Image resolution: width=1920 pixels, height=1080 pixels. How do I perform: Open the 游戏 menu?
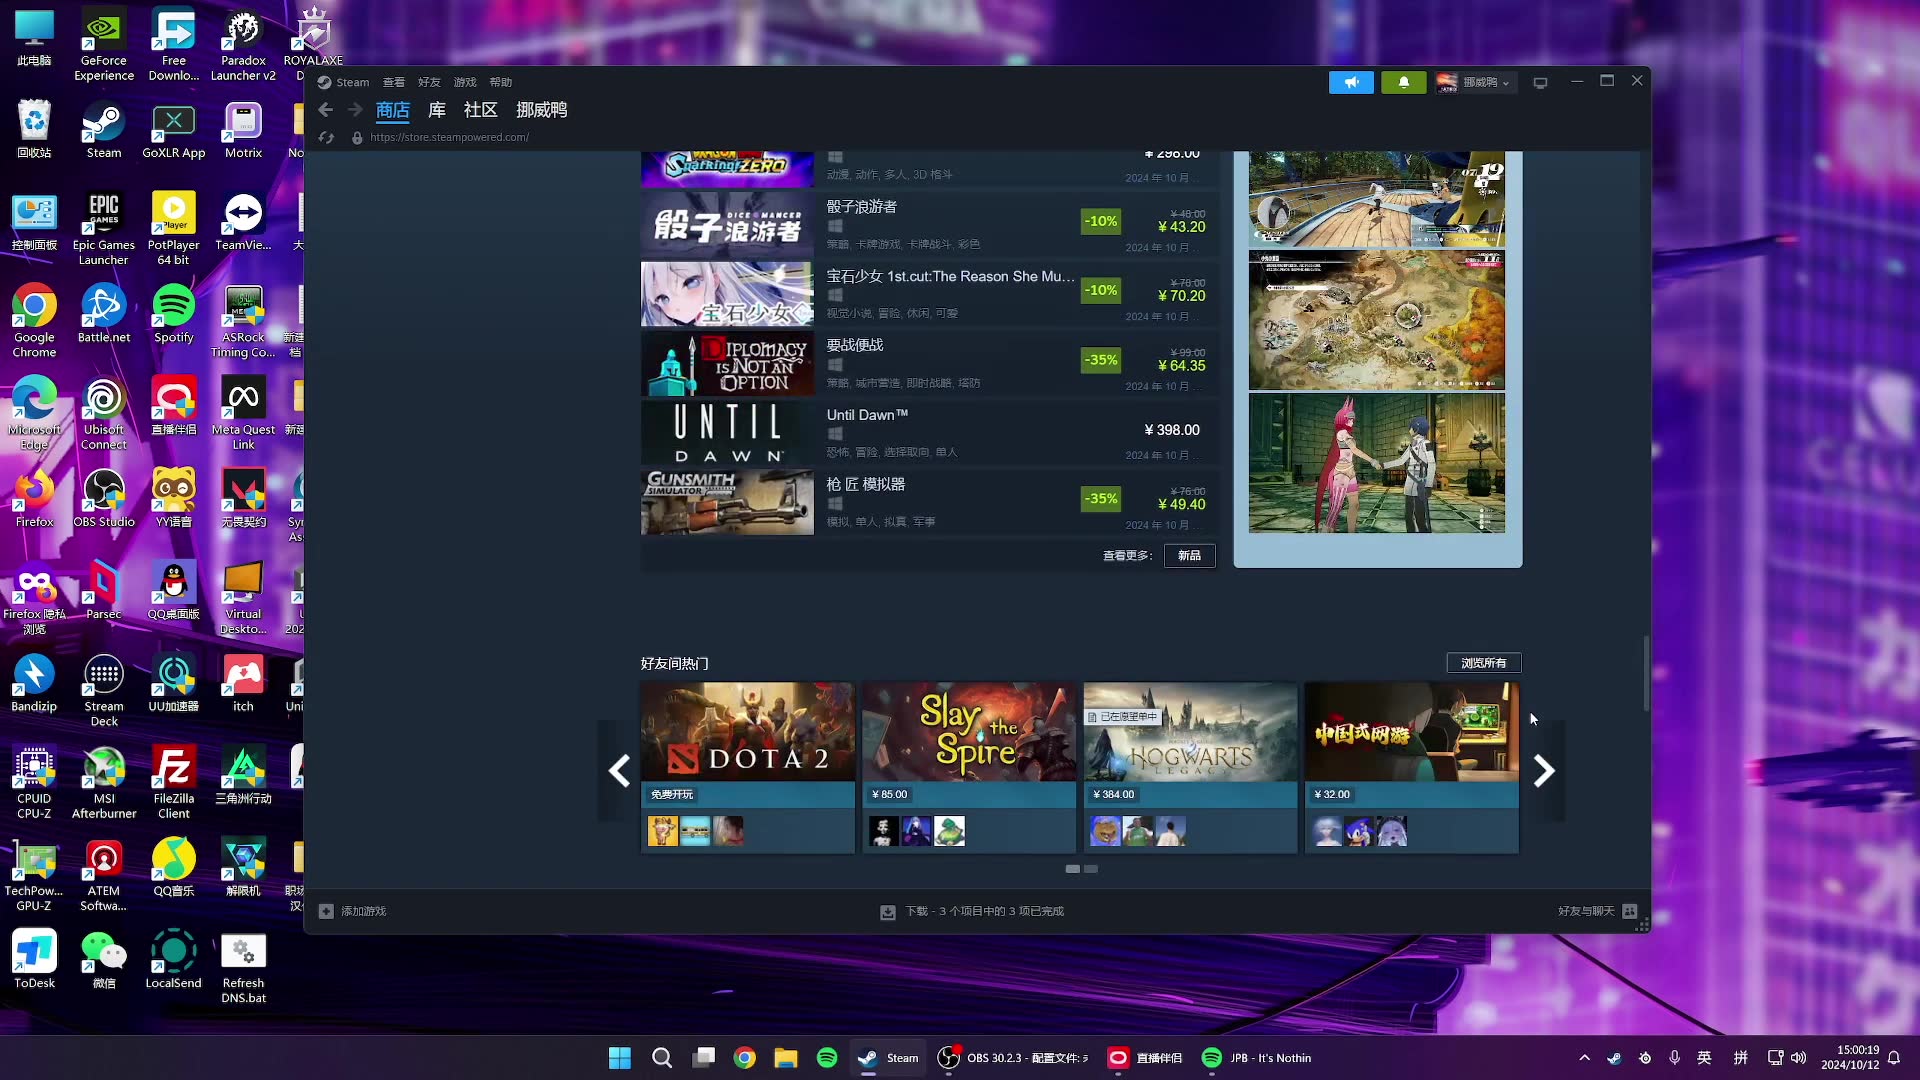[465, 82]
